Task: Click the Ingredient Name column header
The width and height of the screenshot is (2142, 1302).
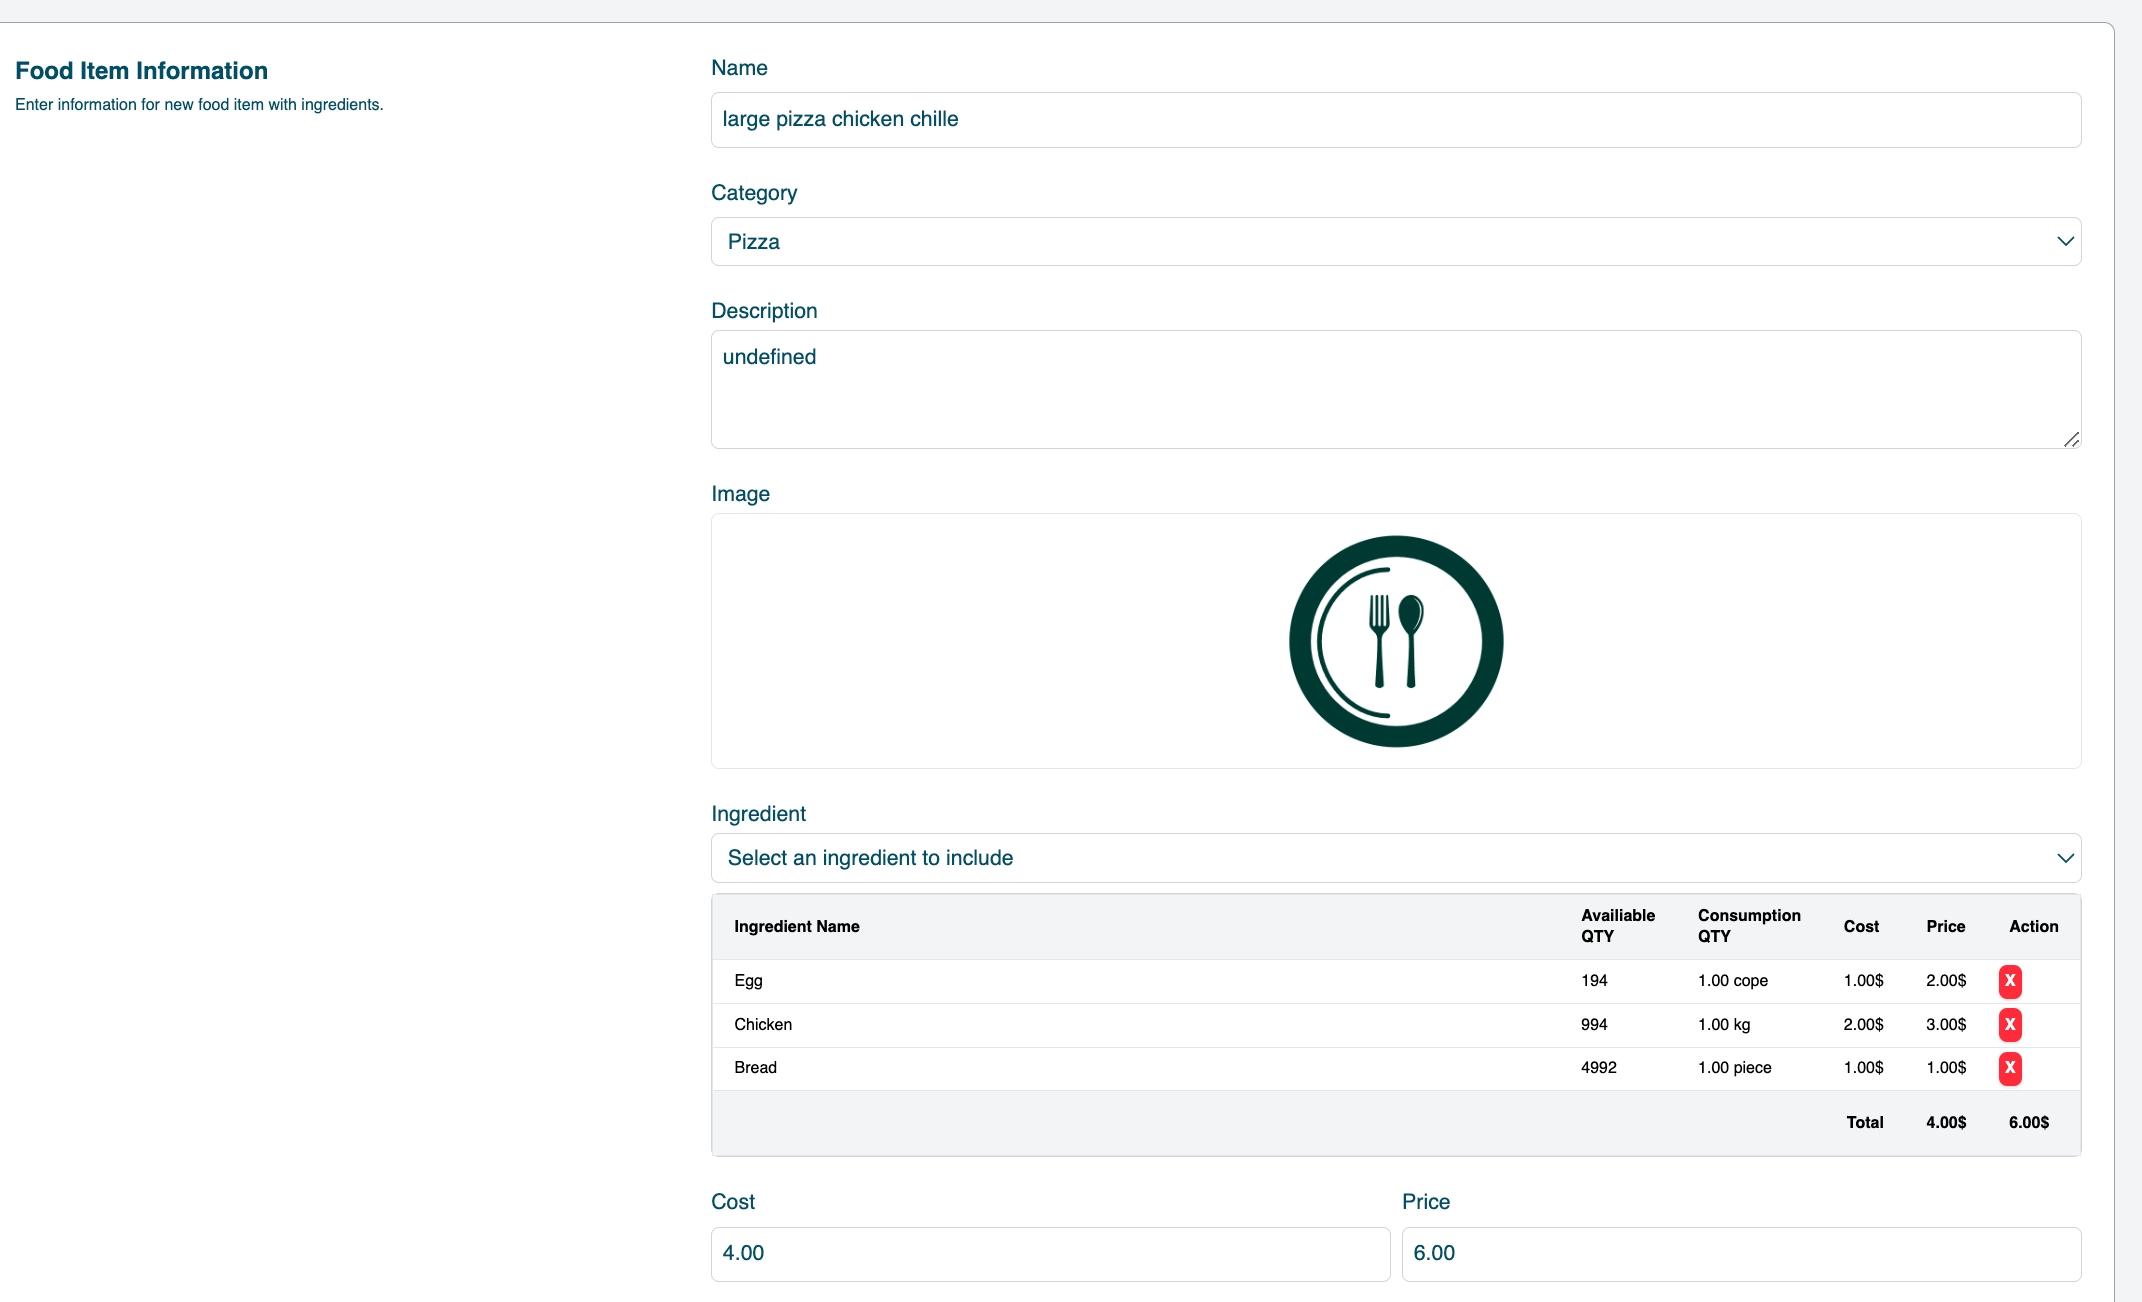Action: tap(797, 927)
